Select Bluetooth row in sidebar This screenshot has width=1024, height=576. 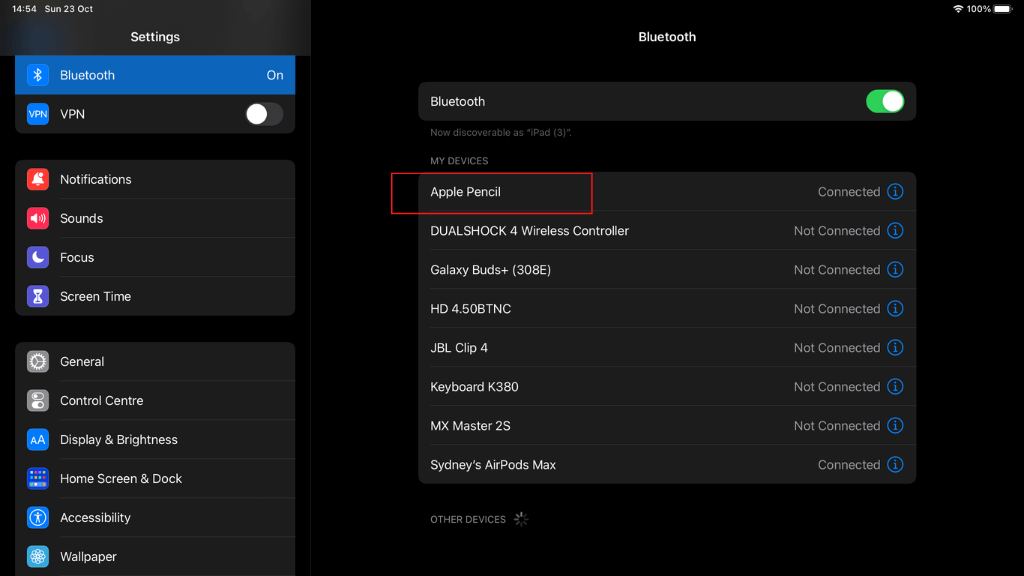tap(155, 75)
